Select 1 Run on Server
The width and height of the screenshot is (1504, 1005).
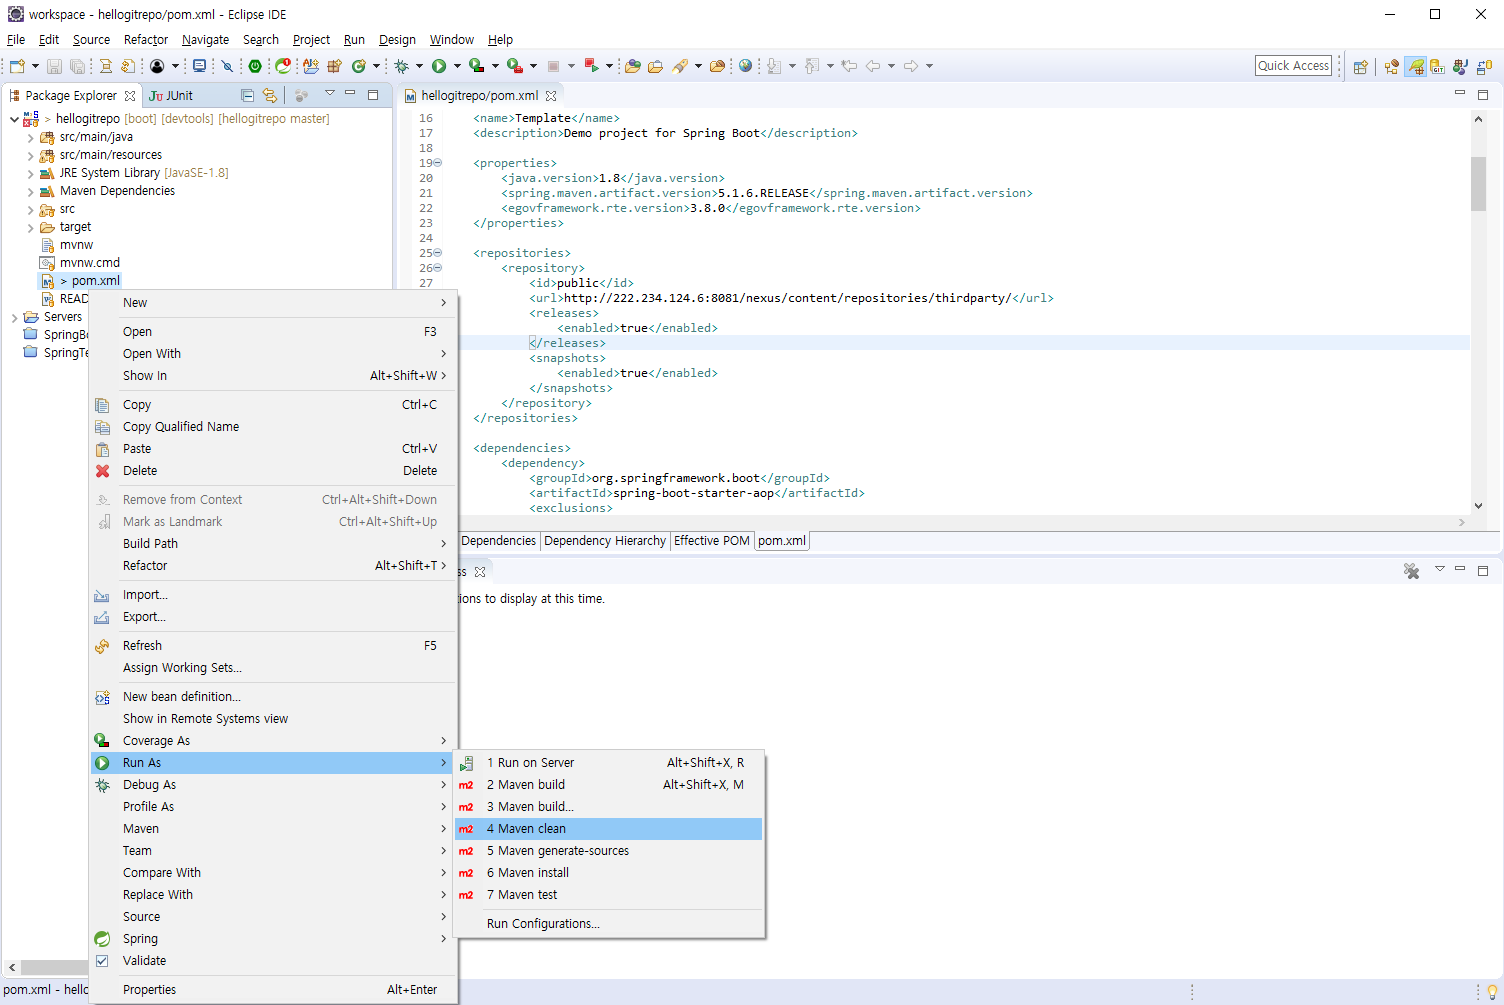tap(608, 763)
